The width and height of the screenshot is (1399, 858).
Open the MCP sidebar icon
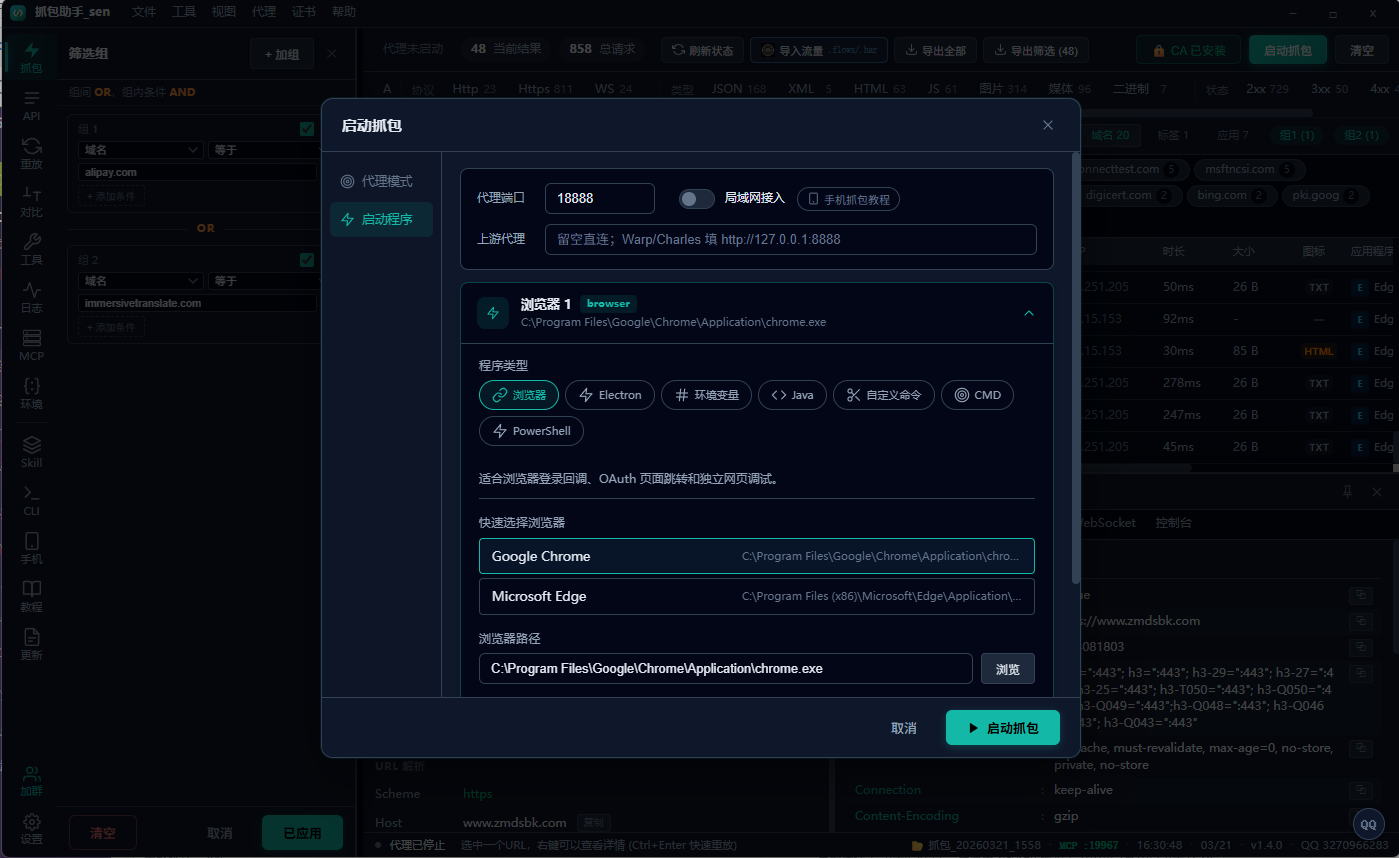pos(31,345)
